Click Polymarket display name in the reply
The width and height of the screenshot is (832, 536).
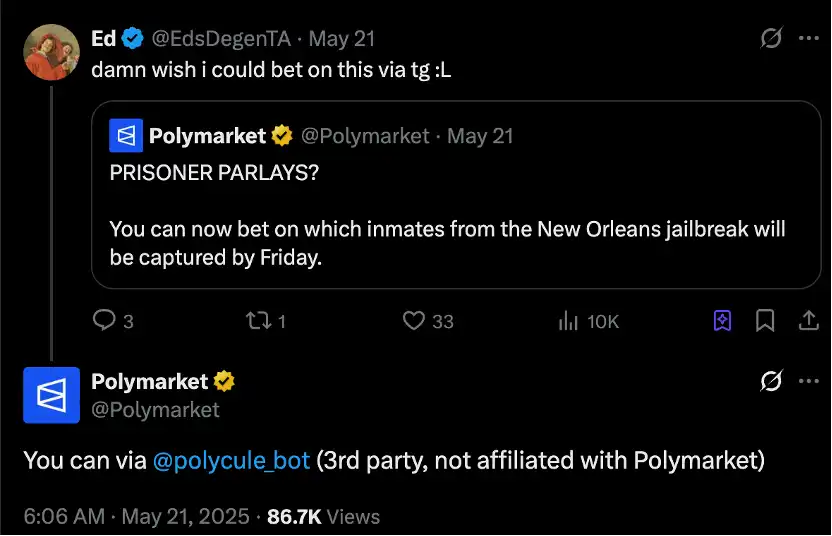[150, 381]
